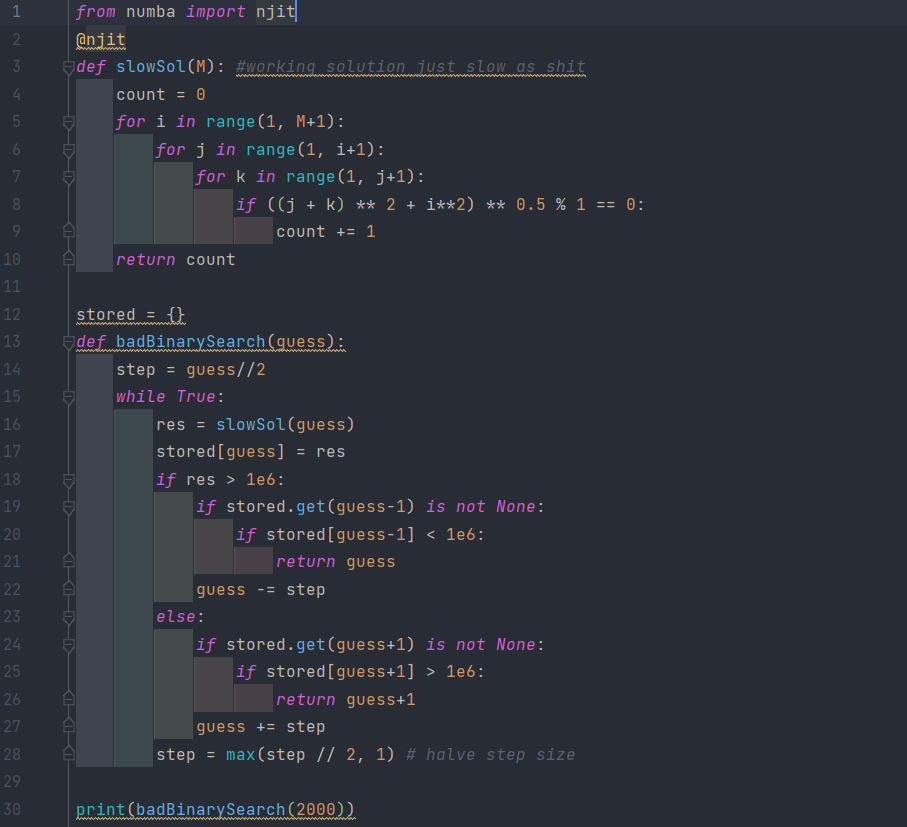Click the 'return count' statement

pyautogui.click(x=175, y=260)
